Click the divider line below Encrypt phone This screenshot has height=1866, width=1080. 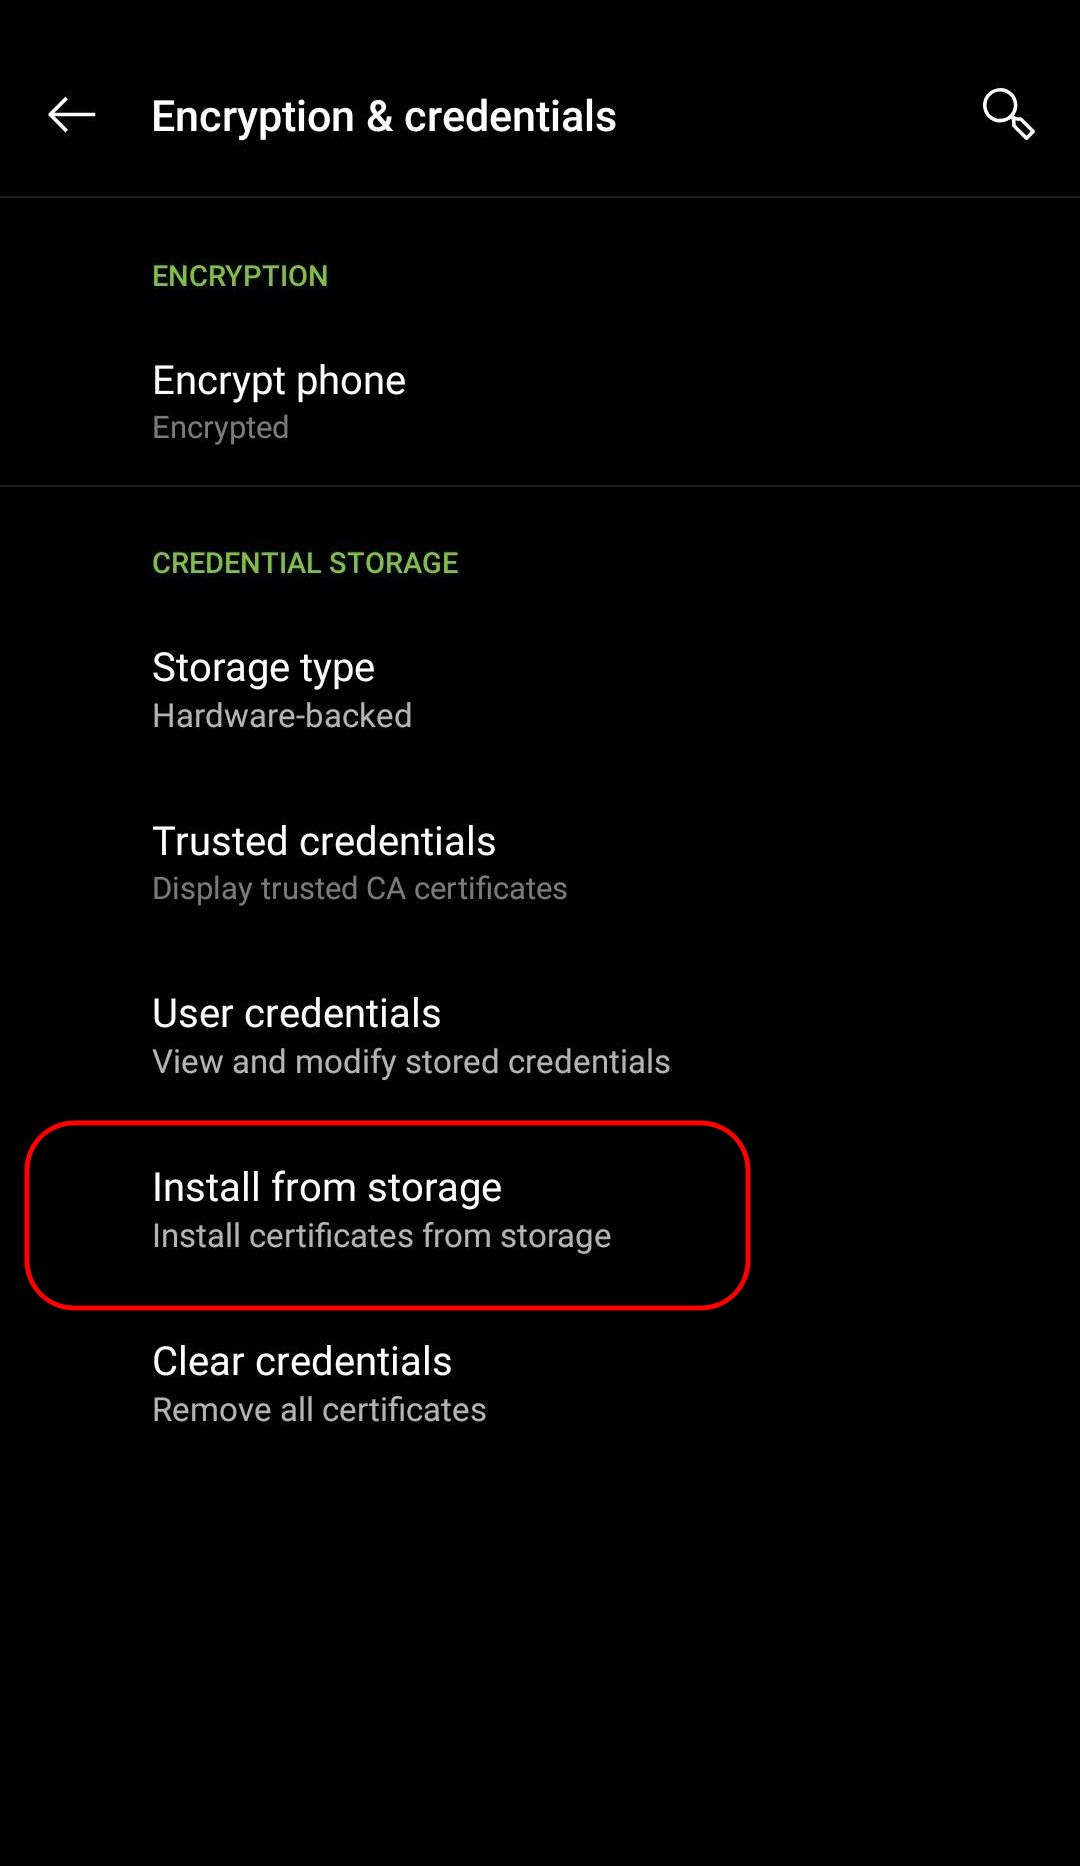[540, 486]
